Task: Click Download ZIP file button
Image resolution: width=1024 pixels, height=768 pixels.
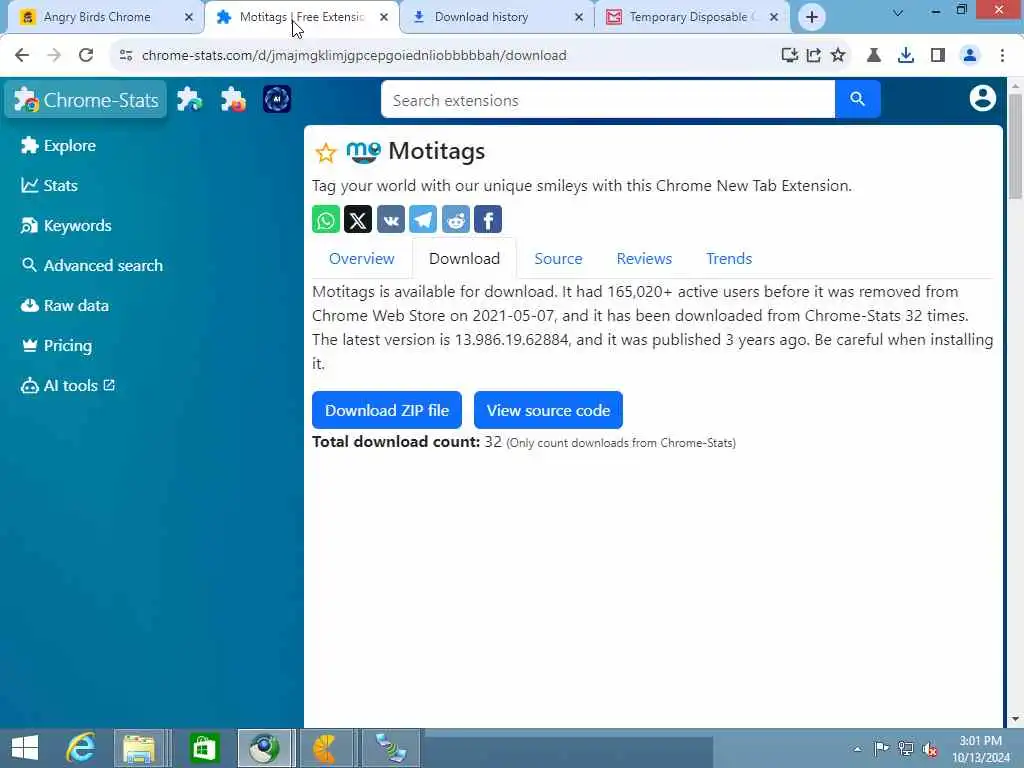Action: click(x=387, y=410)
